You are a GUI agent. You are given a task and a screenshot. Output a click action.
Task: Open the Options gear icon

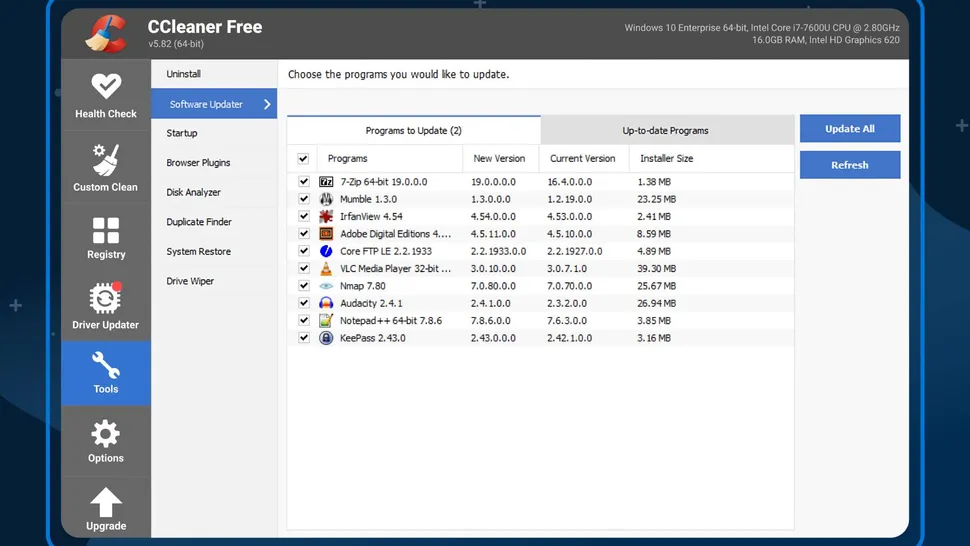pos(105,434)
